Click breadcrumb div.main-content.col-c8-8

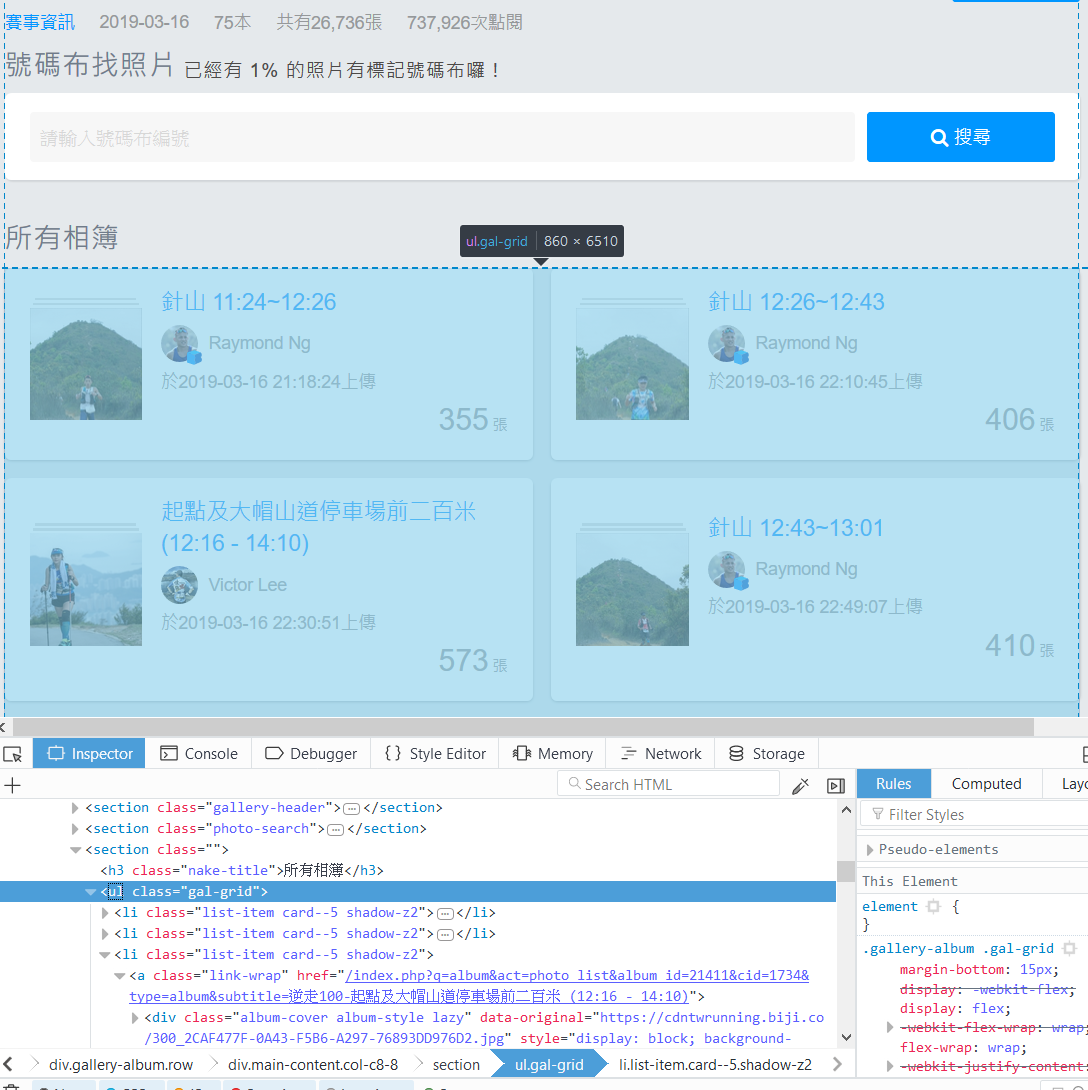313,1064
